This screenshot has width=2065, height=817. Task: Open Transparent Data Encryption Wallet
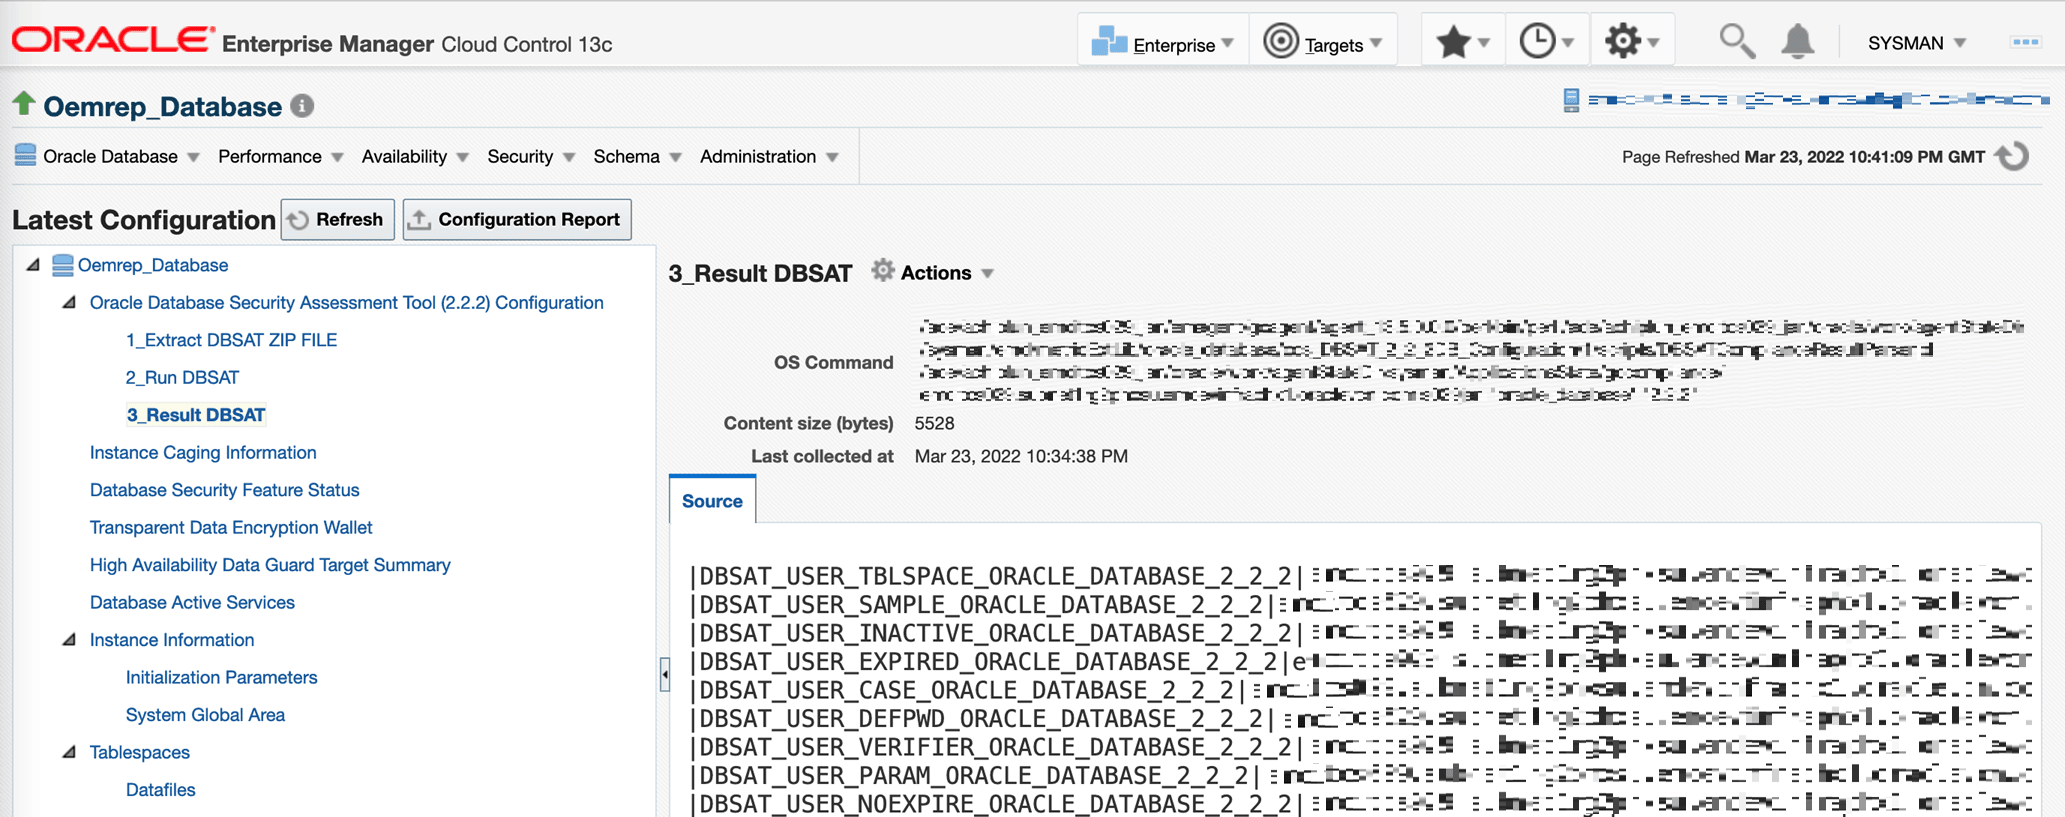(x=231, y=528)
